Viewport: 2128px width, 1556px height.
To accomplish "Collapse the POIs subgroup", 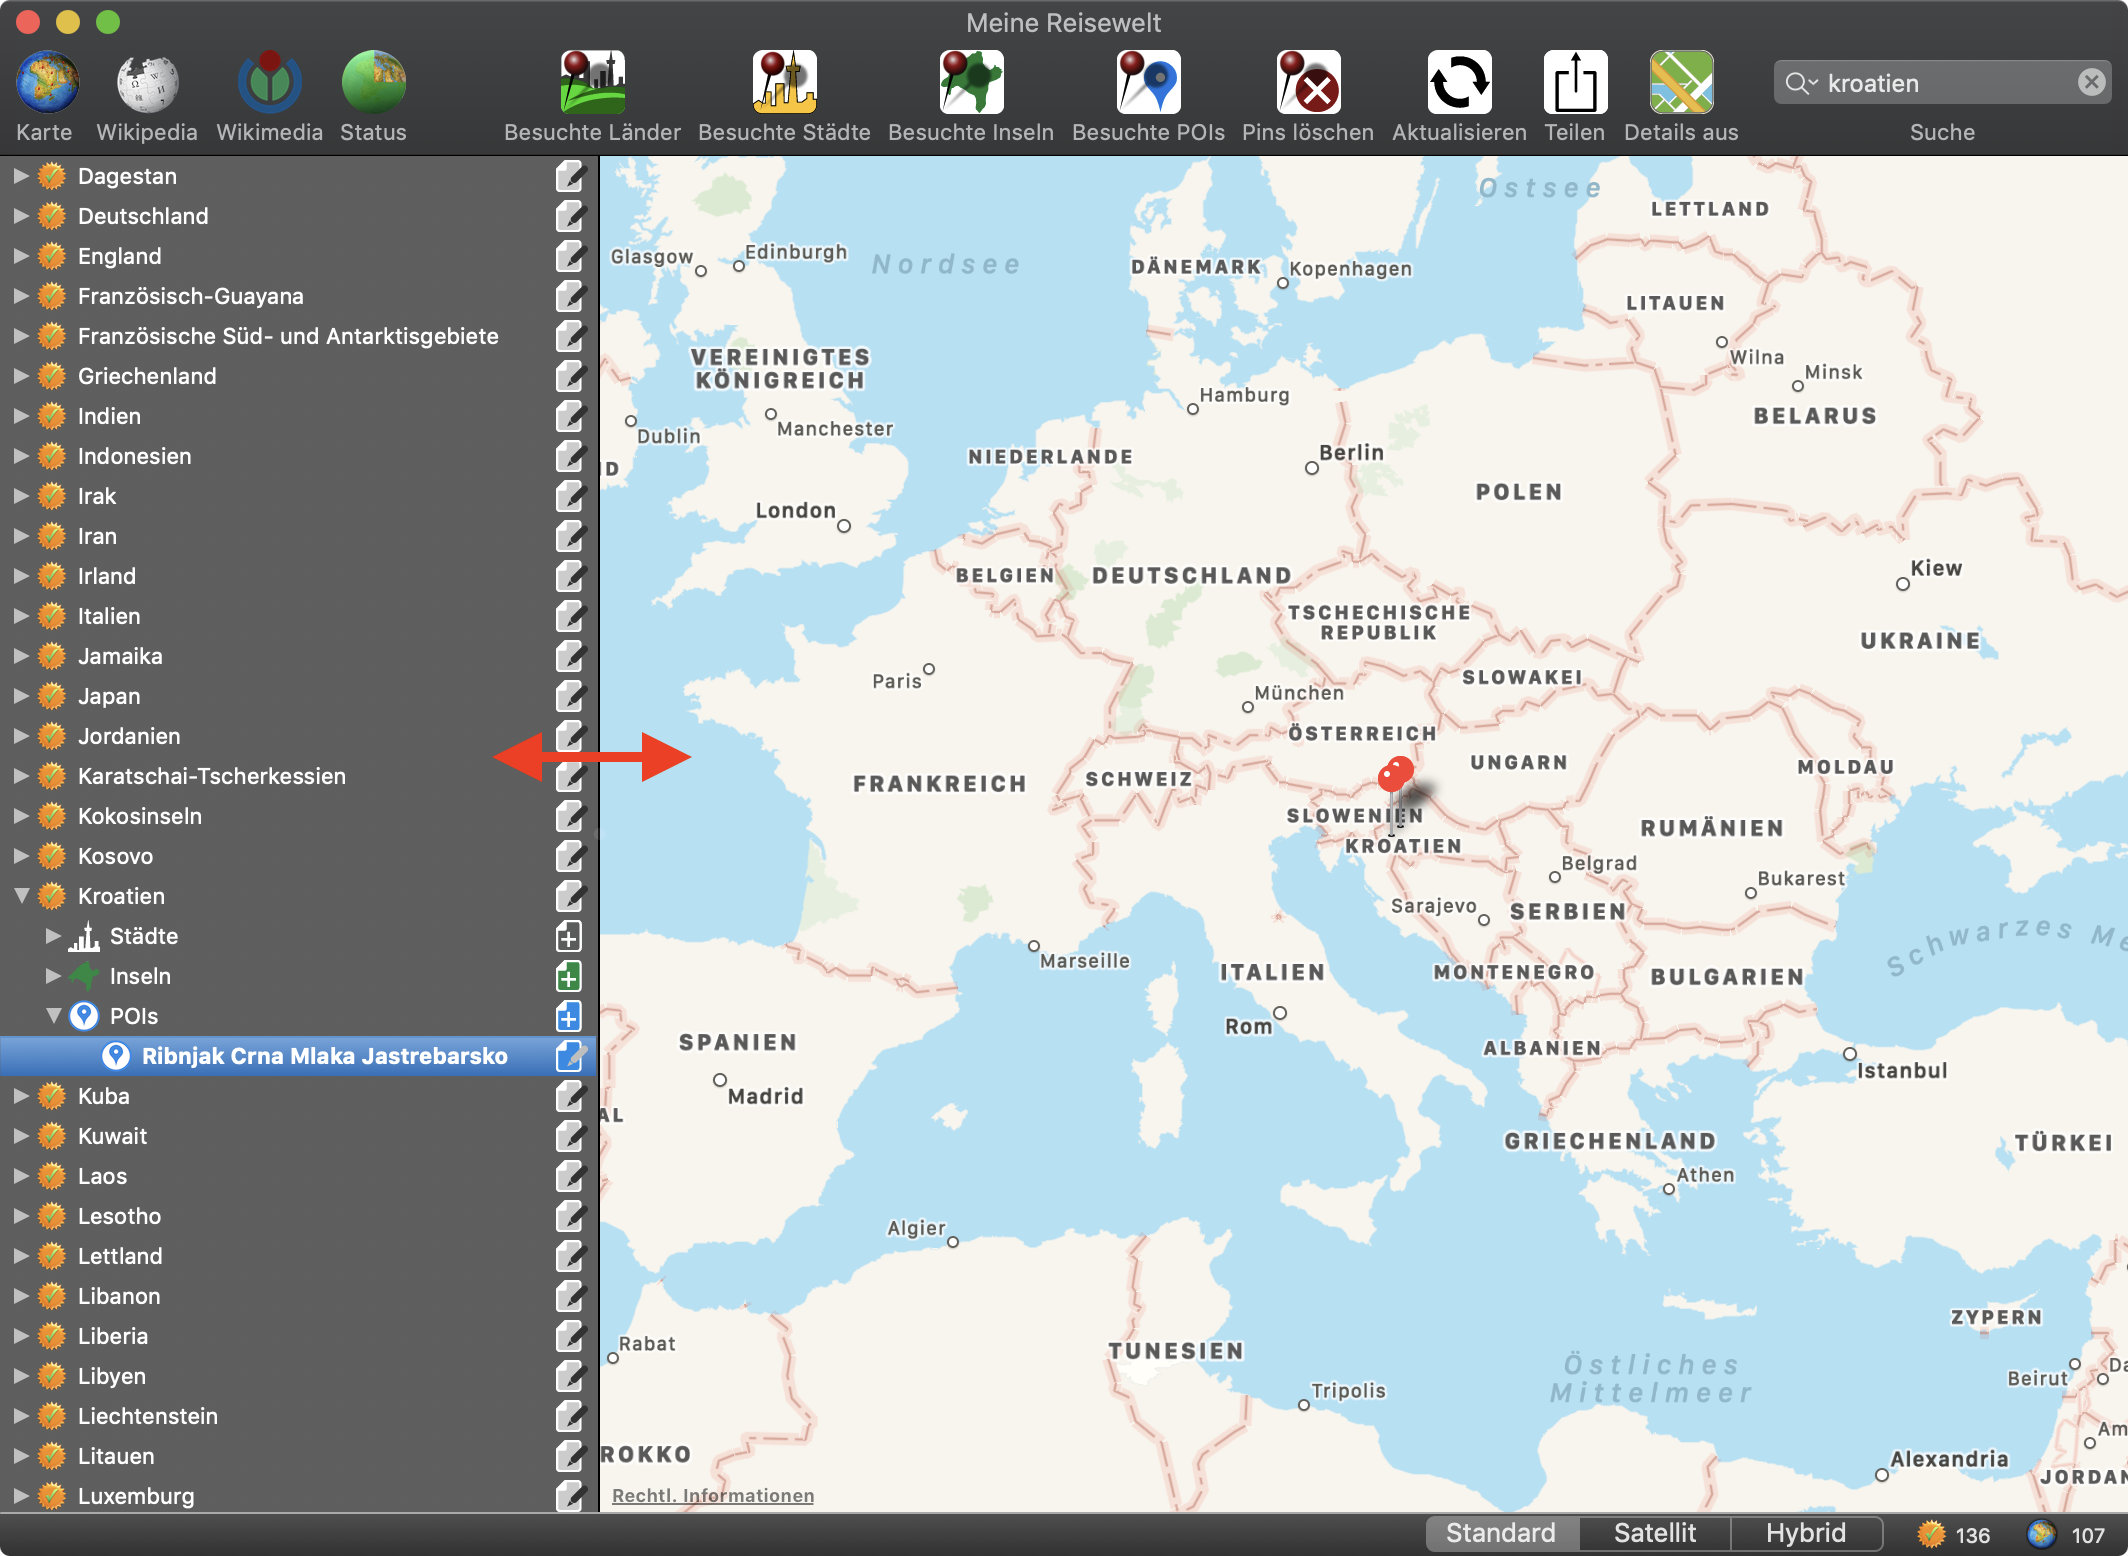I will (x=53, y=1016).
